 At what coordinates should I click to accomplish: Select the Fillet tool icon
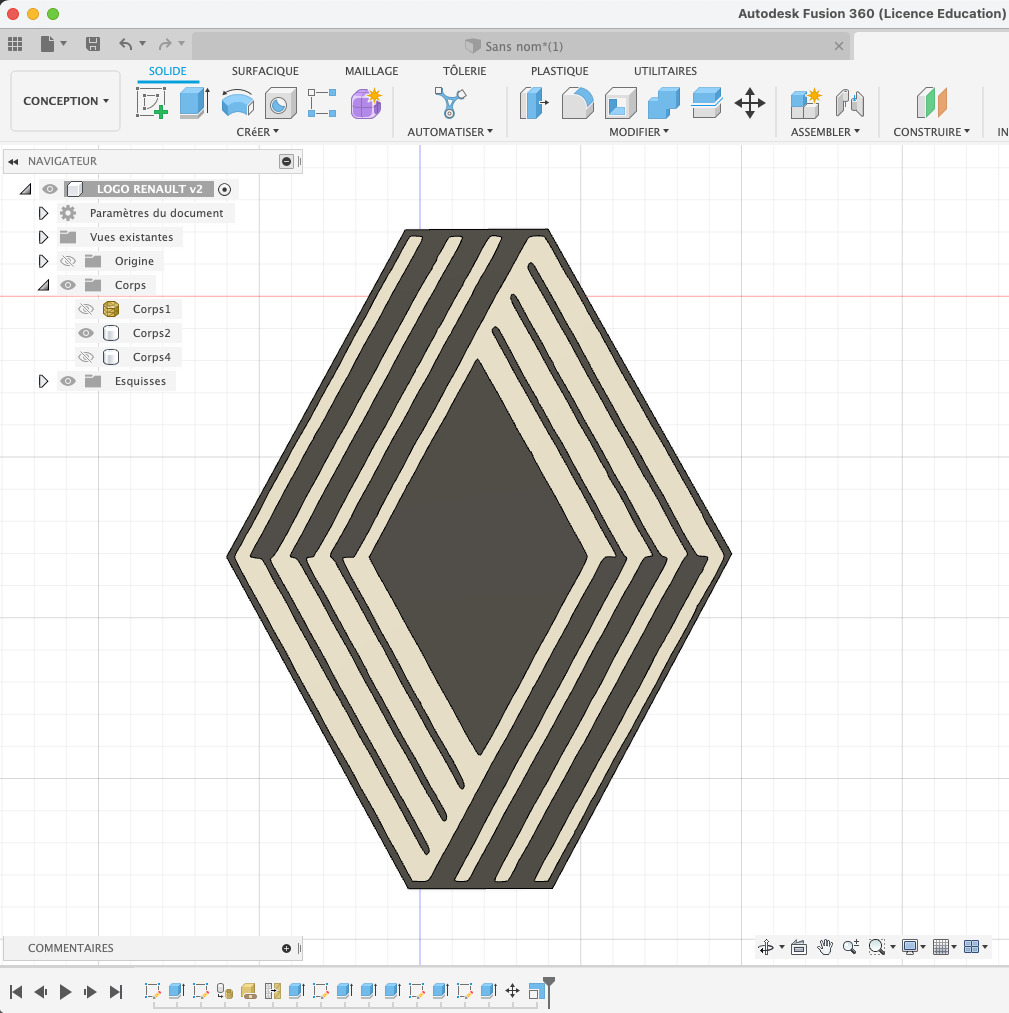(x=578, y=103)
